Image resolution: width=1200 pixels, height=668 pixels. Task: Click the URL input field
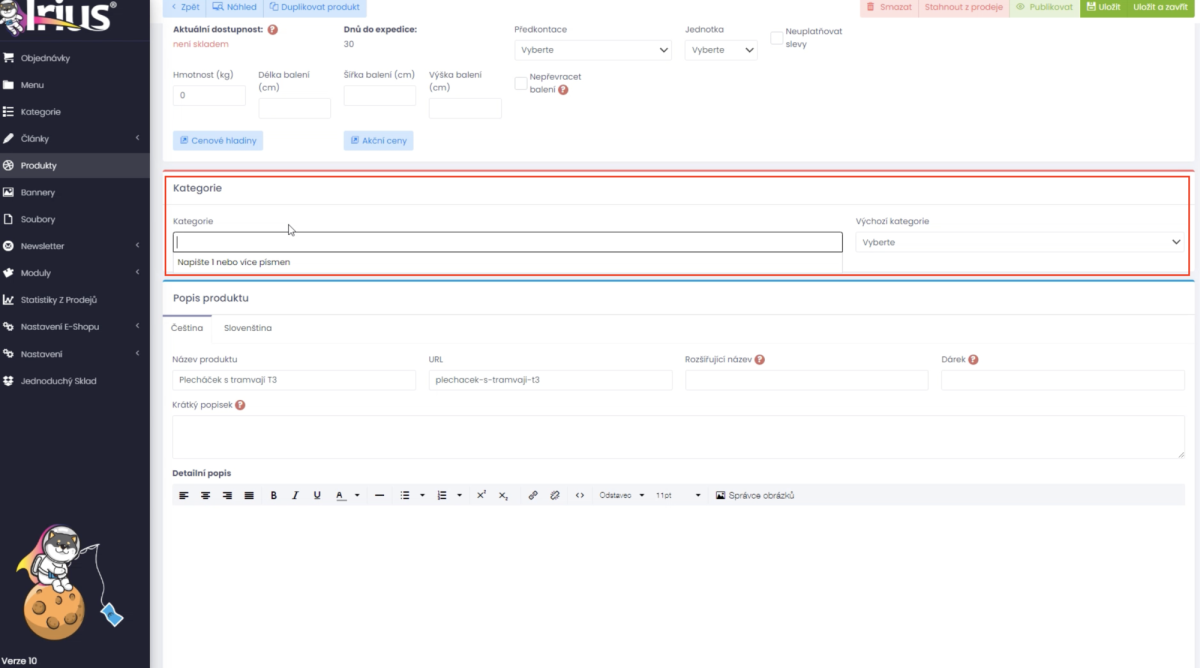(x=550, y=380)
